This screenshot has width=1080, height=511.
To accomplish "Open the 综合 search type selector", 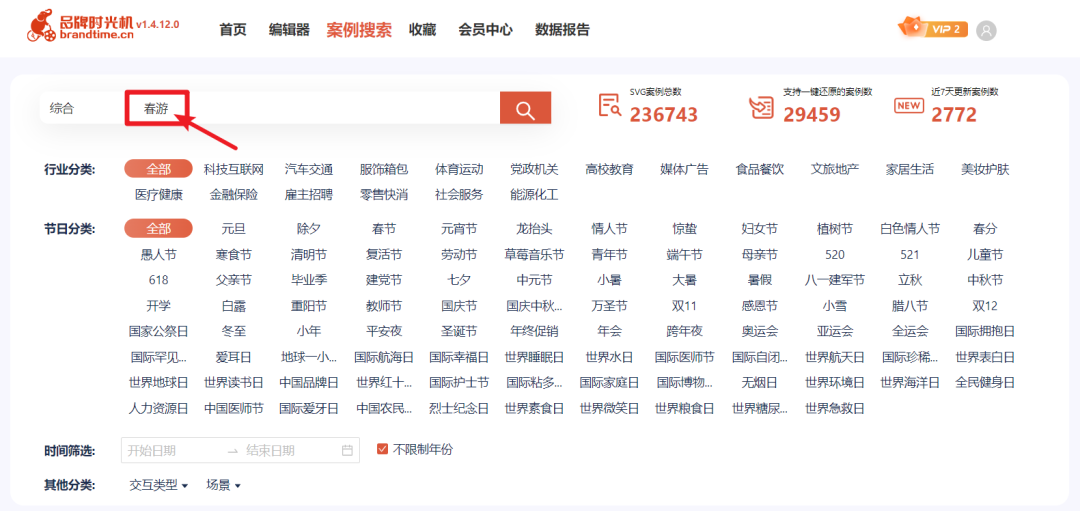I will click(x=61, y=109).
